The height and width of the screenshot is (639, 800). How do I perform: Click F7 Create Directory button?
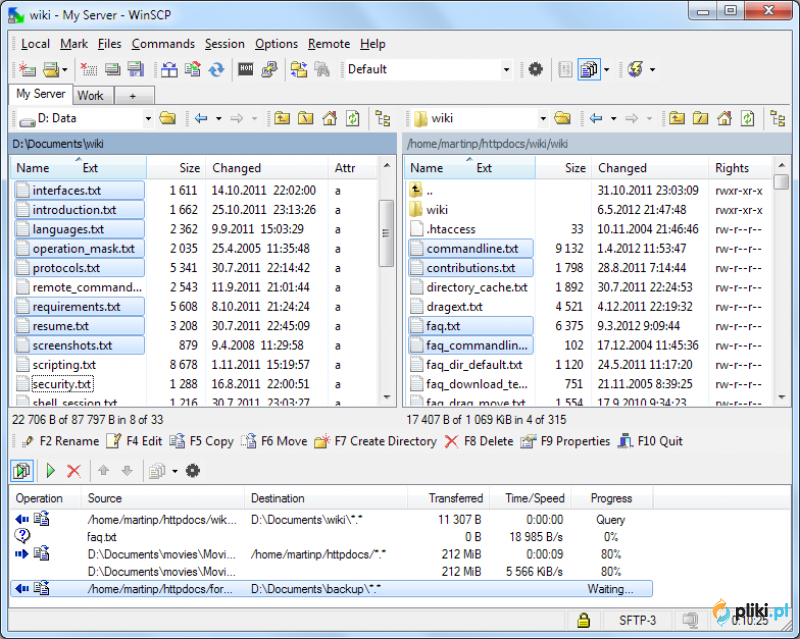pos(376,441)
